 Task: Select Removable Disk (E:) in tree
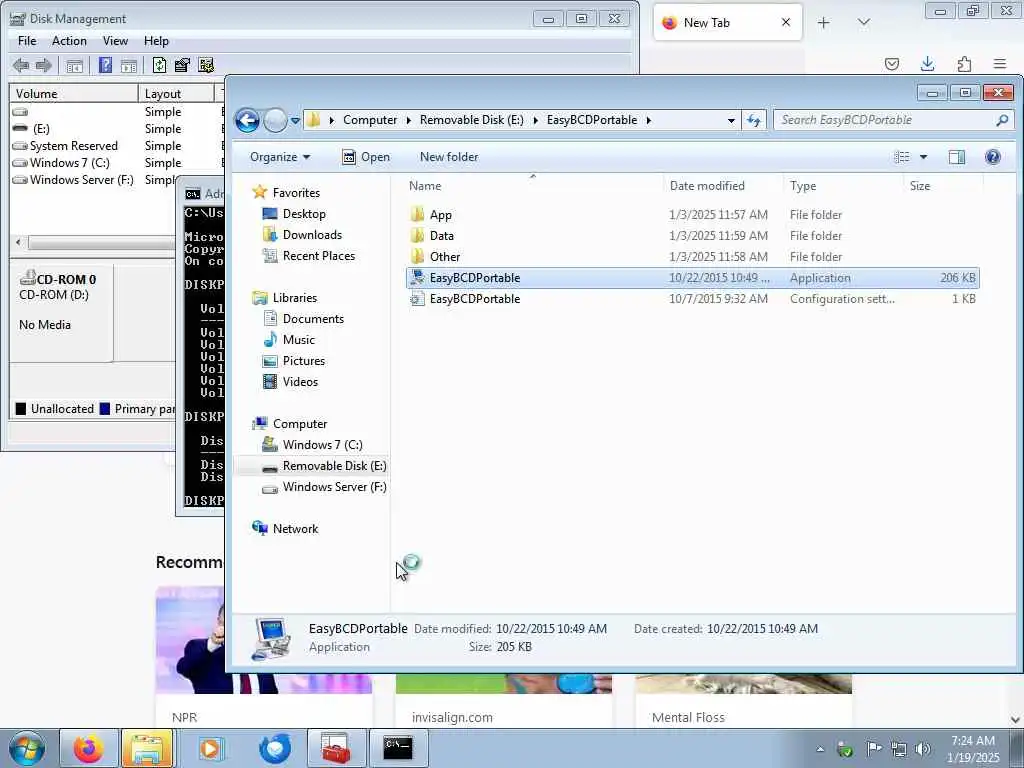click(324, 466)
